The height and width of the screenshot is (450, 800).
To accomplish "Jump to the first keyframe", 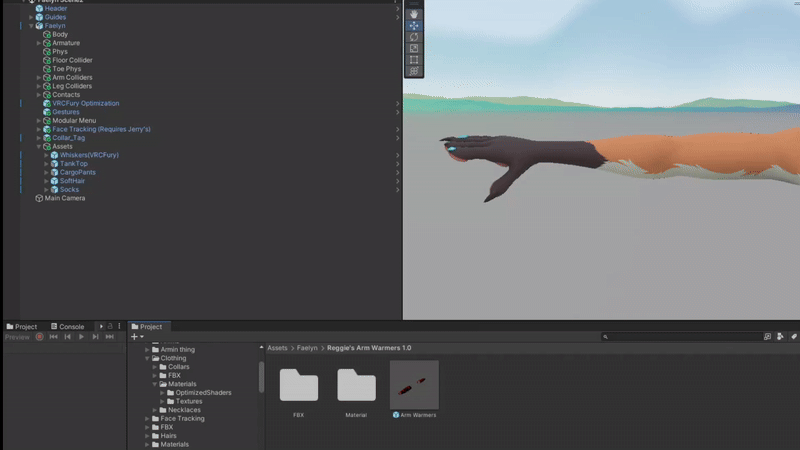I will (53, 337).
